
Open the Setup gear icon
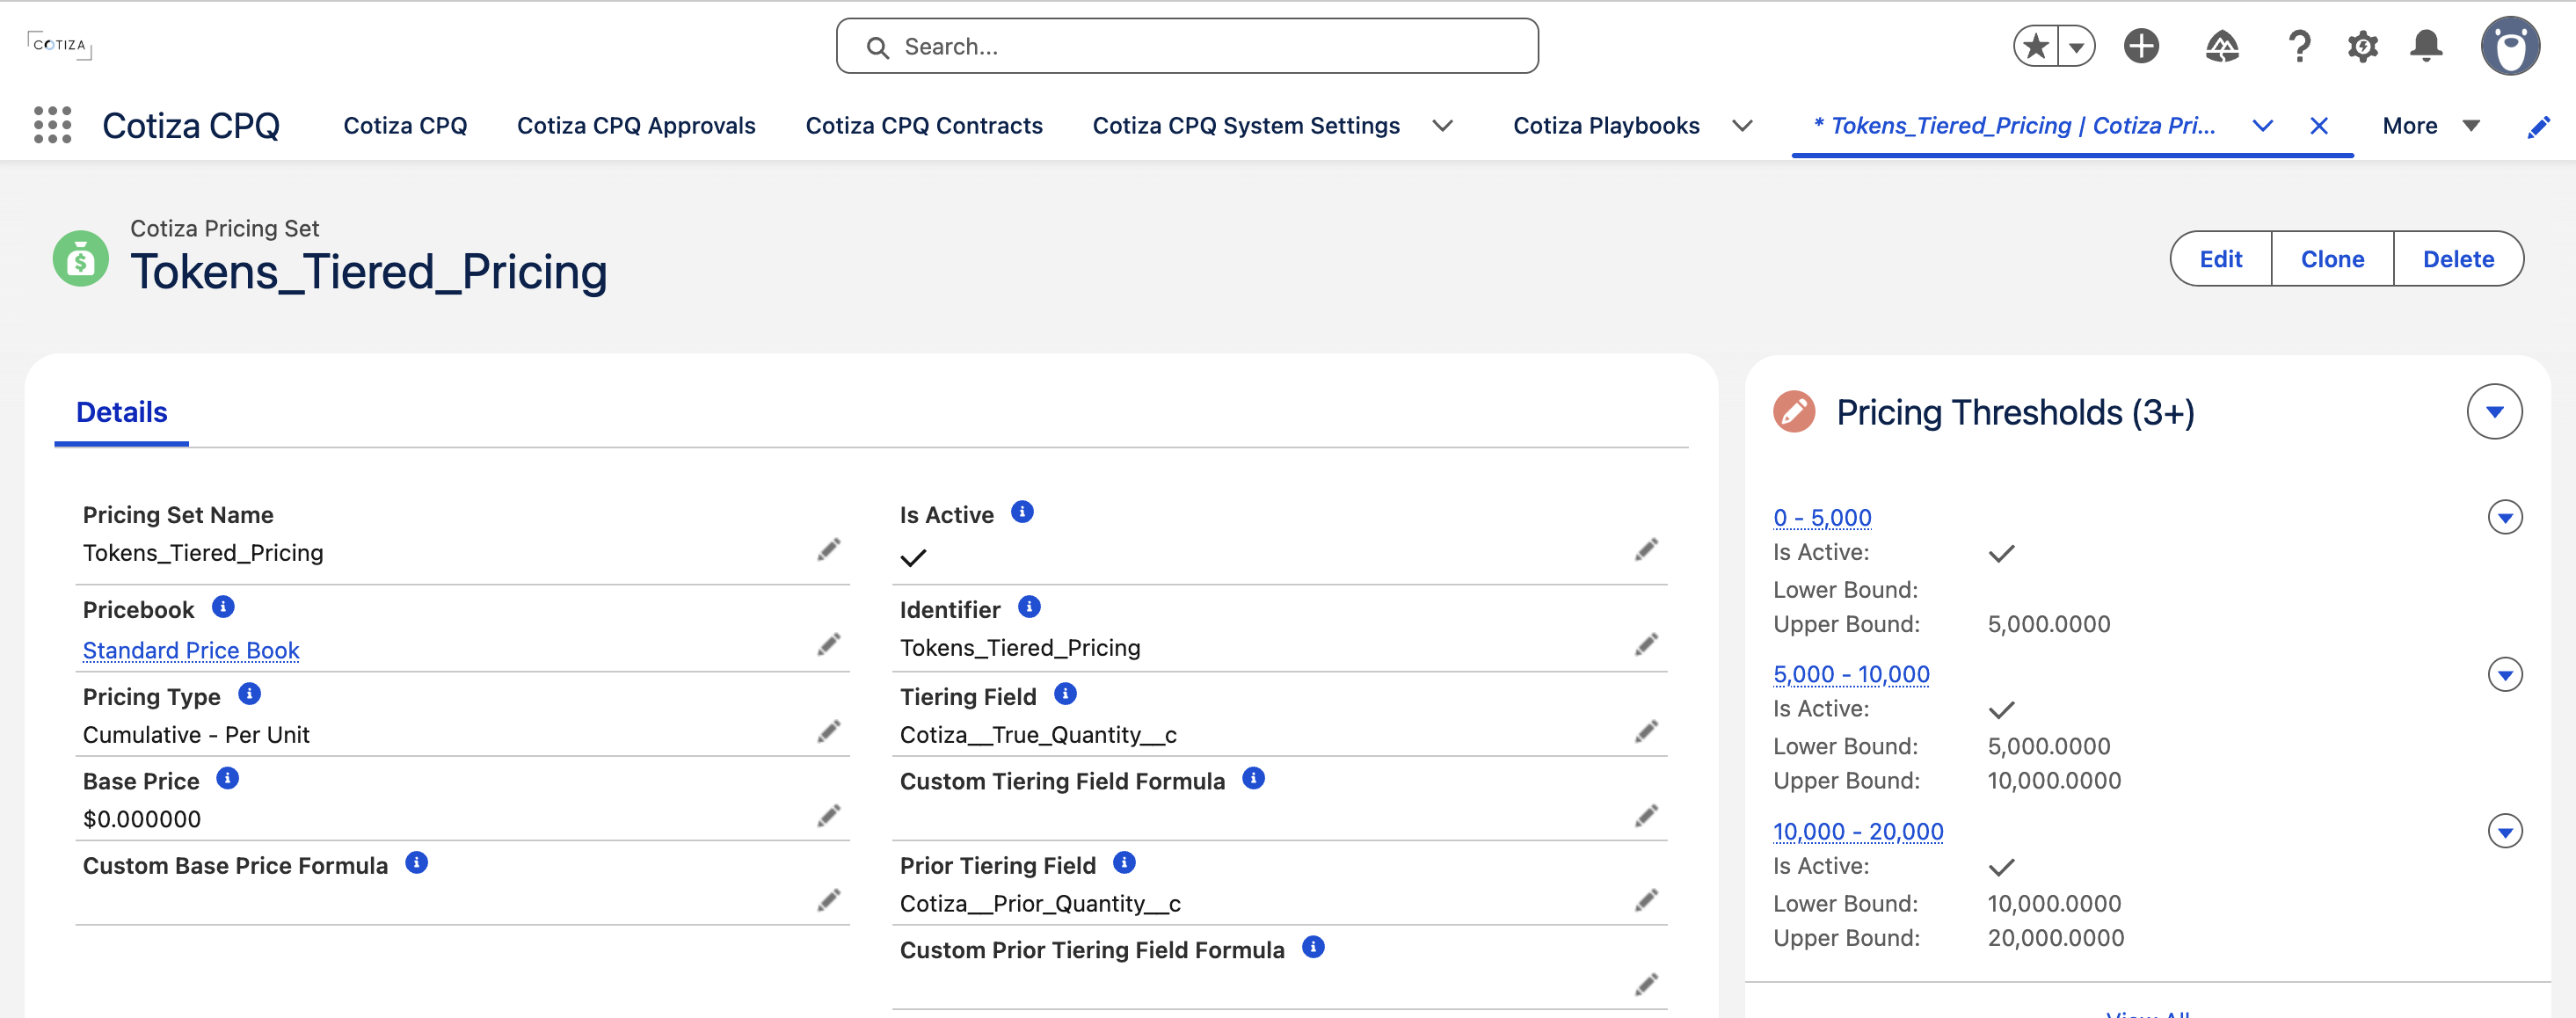coord(2362,46)
